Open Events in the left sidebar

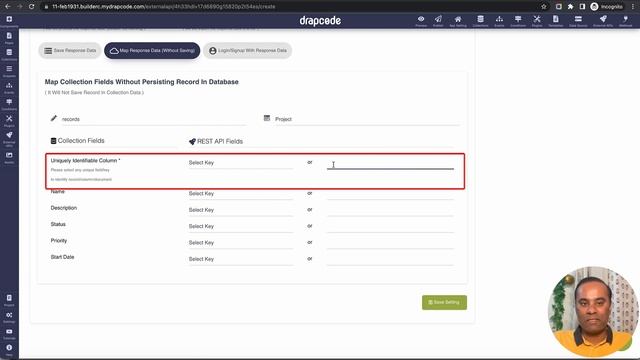click(x=9, y=88)
